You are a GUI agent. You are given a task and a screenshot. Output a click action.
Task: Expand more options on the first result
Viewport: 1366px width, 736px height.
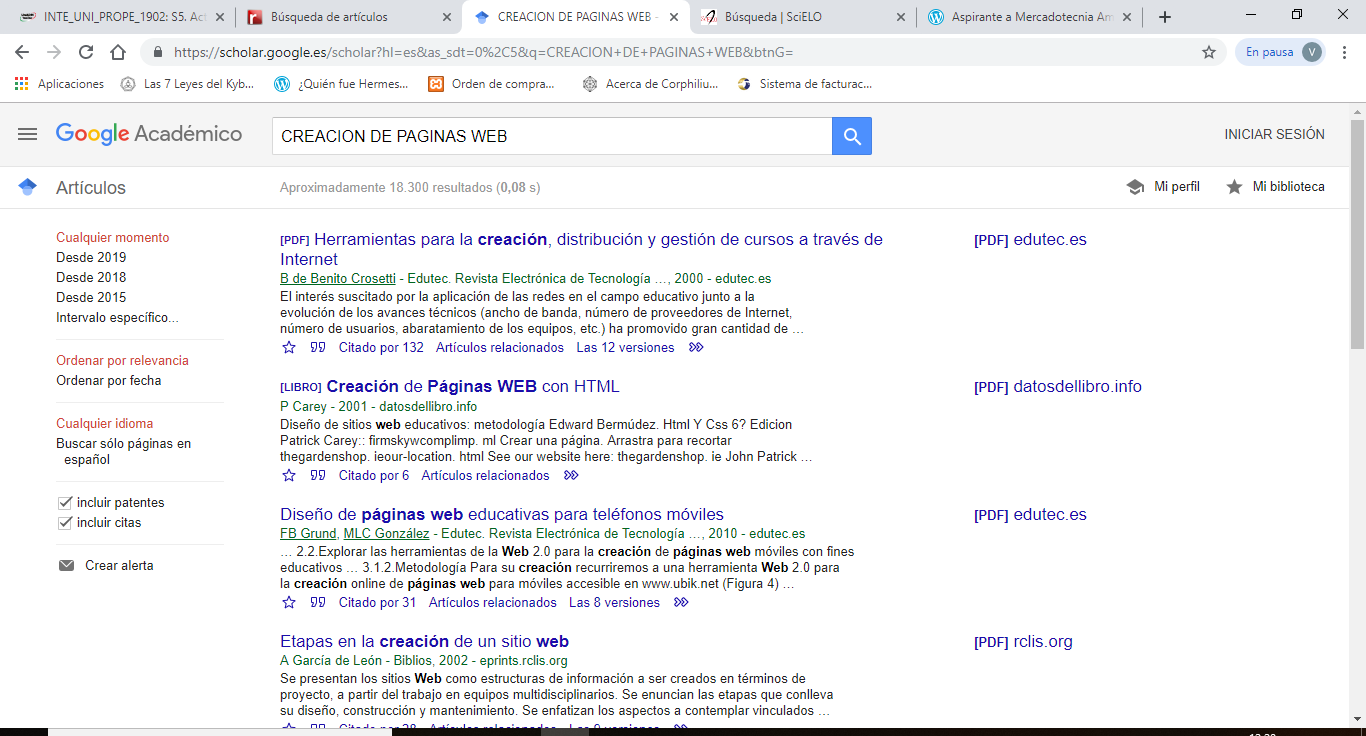[696, 348]
